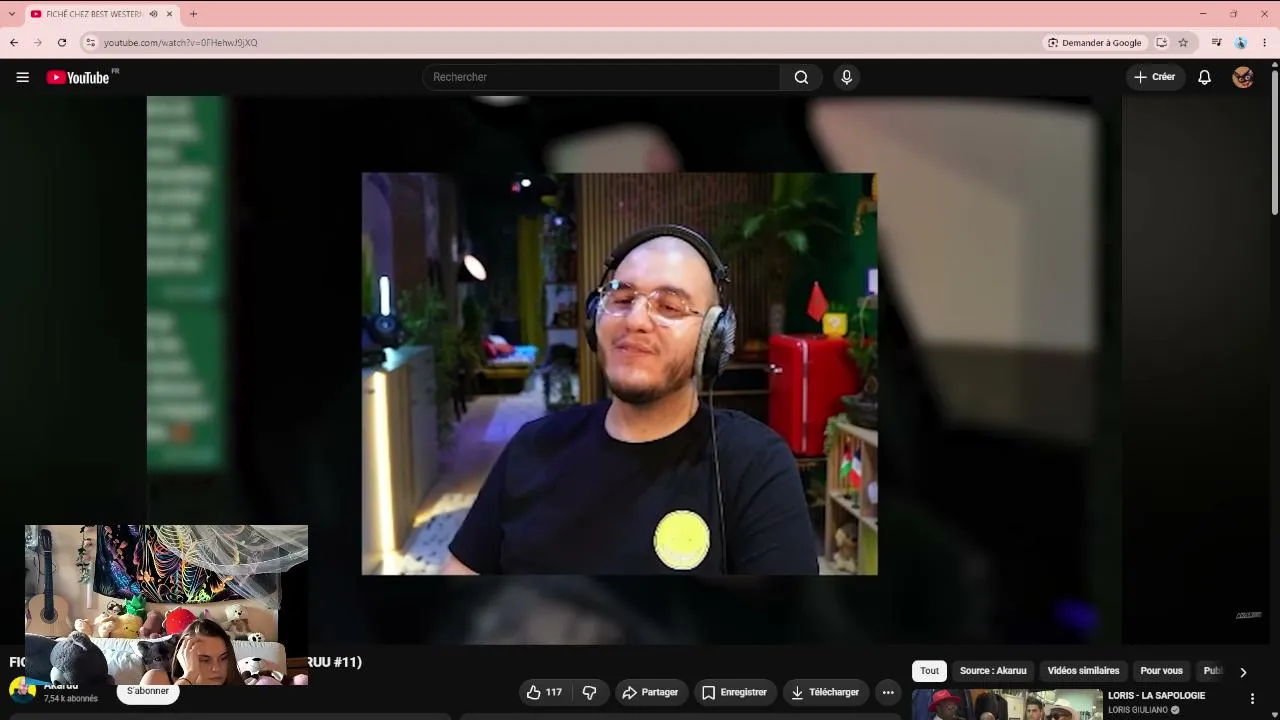This screenshot has height=720, width=1280.
Task: Install the app via address bar icon
Action: (x=1162, y=43)
